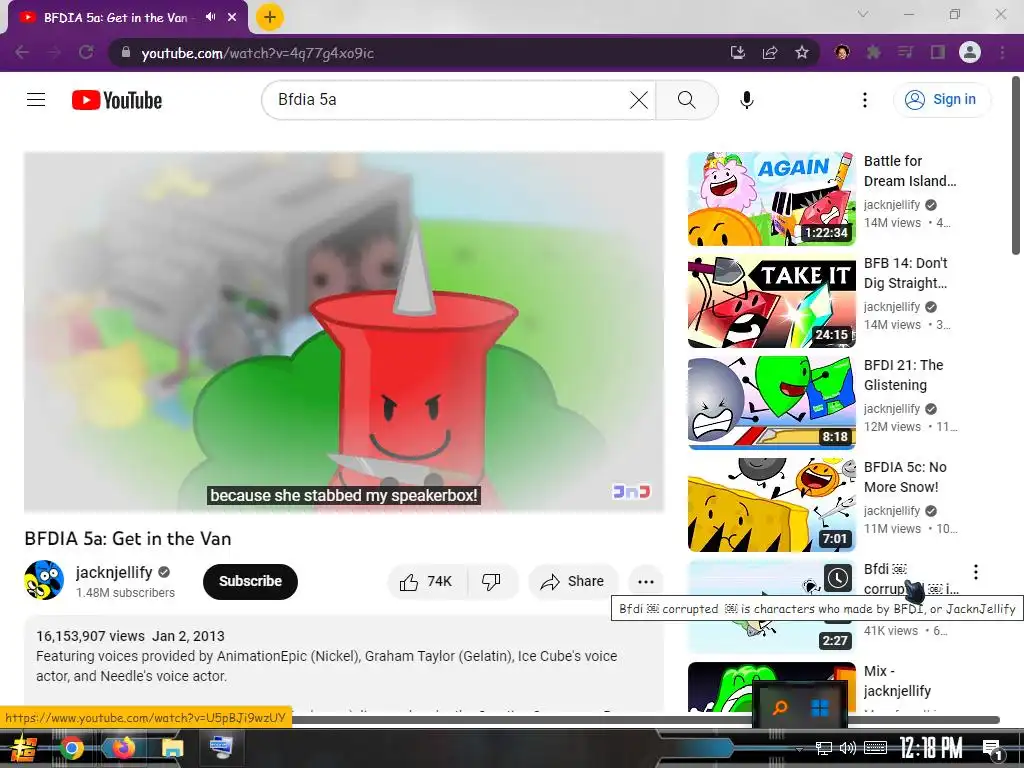Go to YouTube home via logo

coord(117,100)
